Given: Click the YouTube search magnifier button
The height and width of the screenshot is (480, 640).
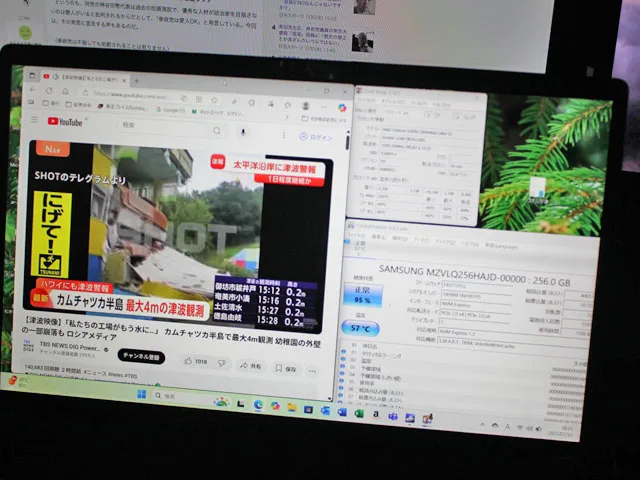Looking at the screenshot, I should coord(217,131).
